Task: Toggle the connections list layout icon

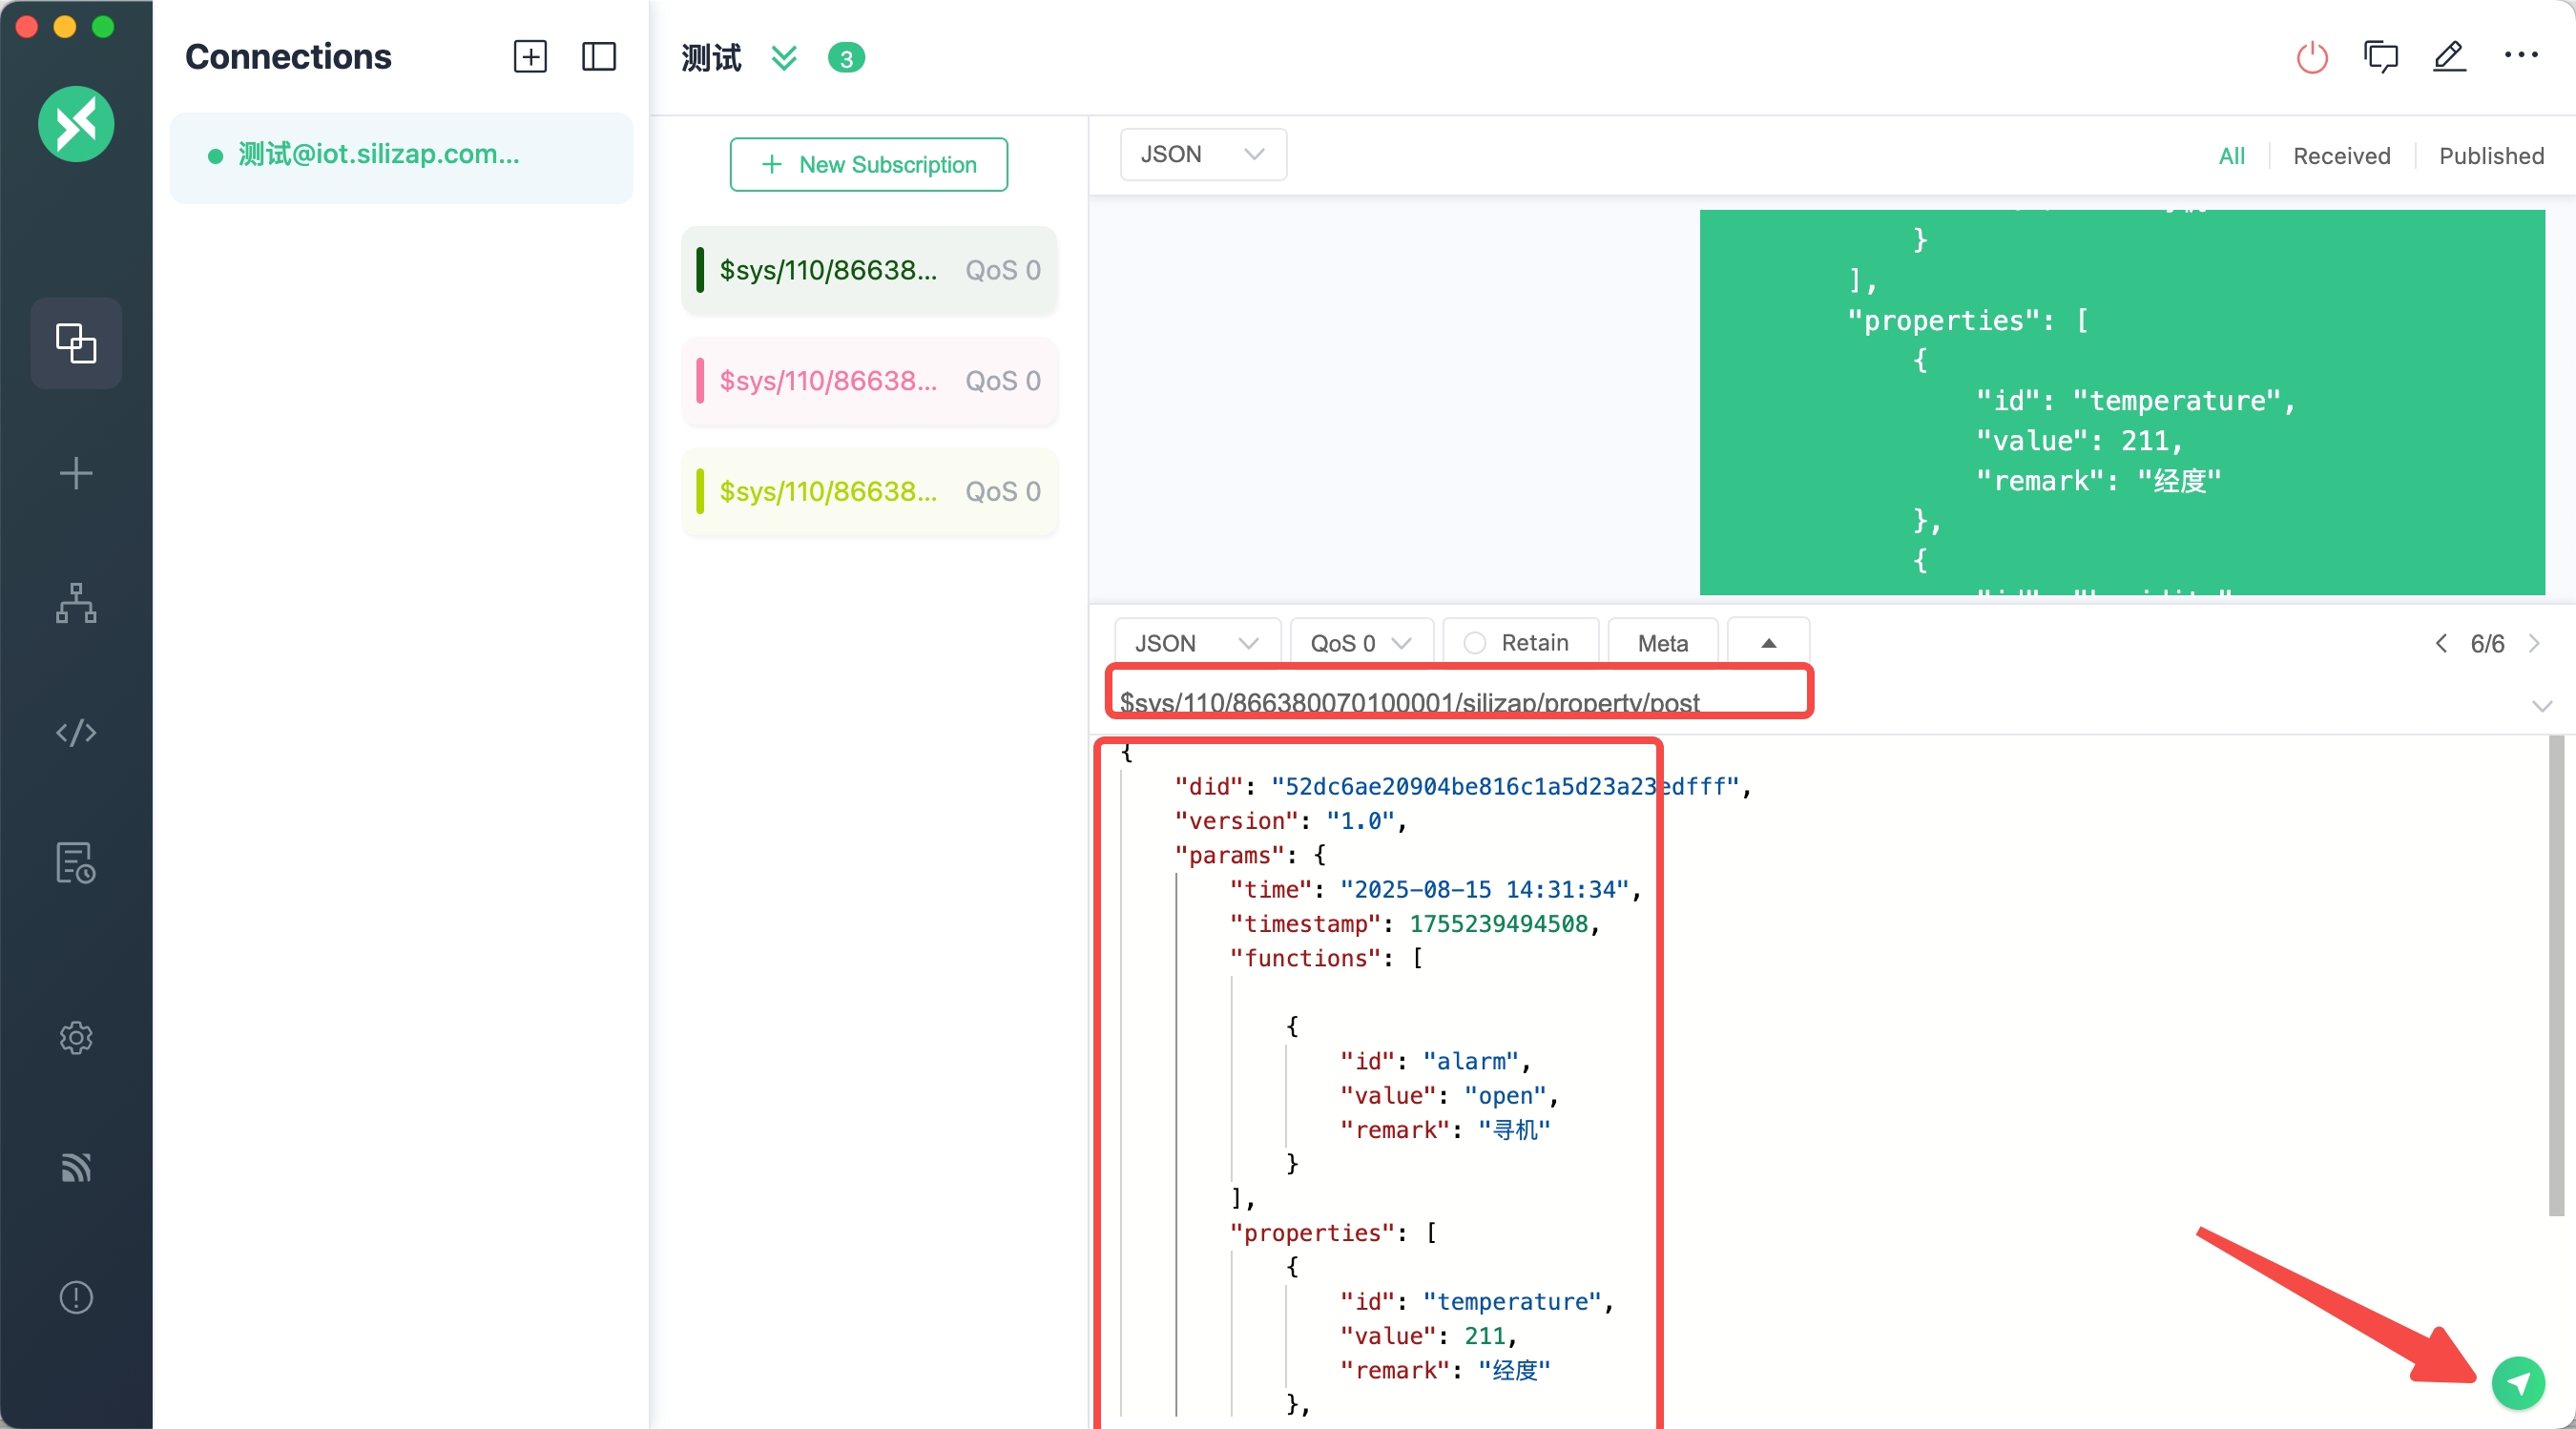Action: [598, 57]
